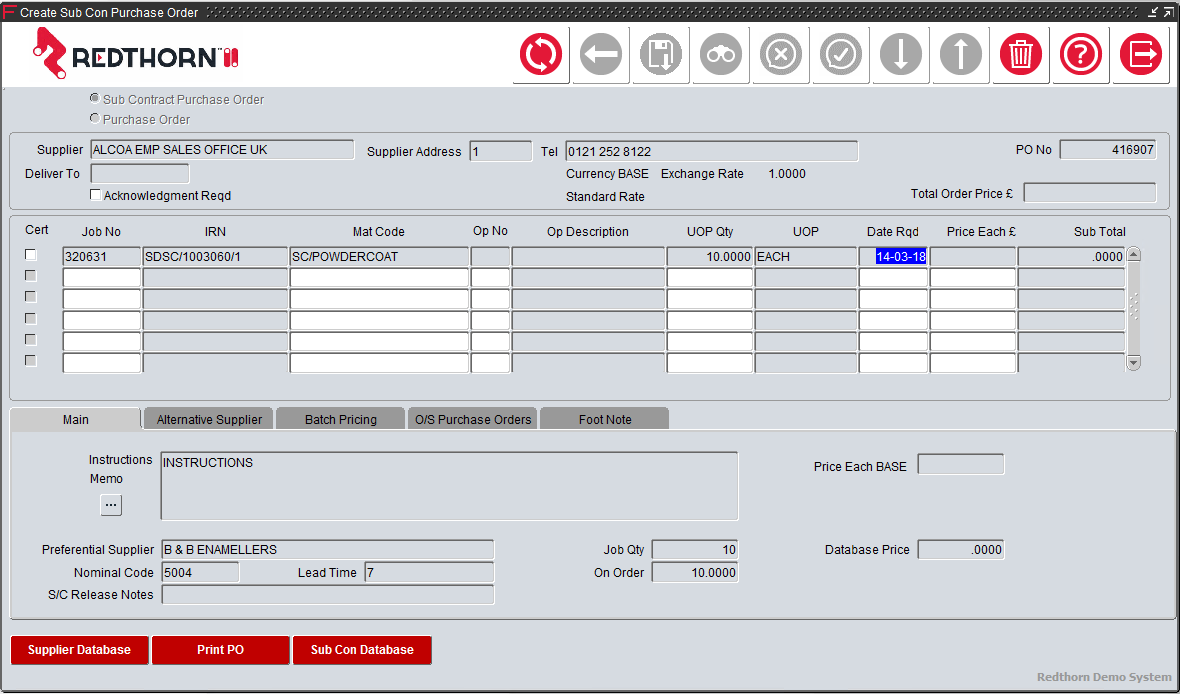The image size is (1180, 694).
Task: Click the Print PO button
Action: (220, 650)
